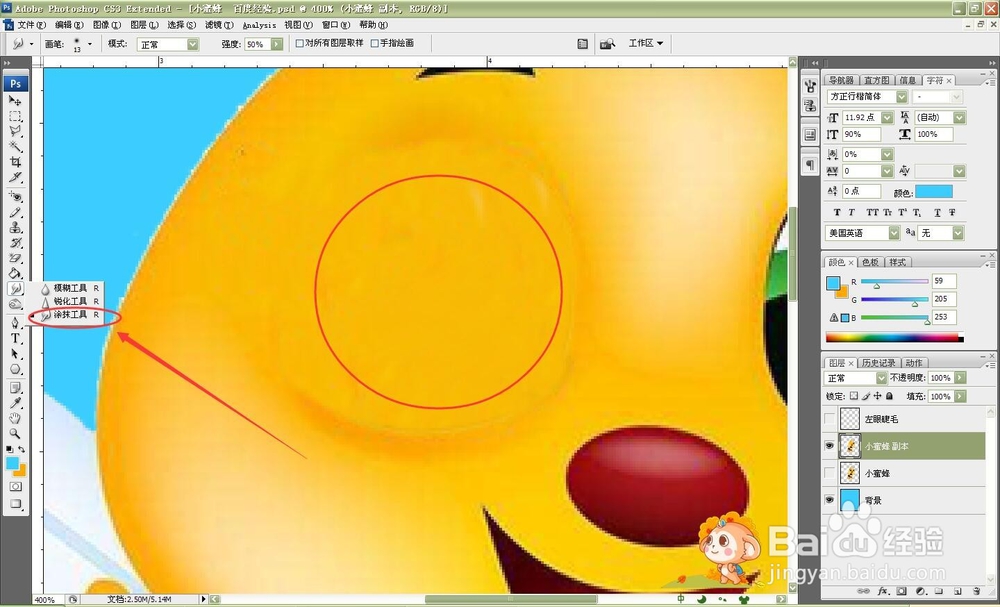Viewport: 1000px width, 607px height.
Task: Activate the Type tool
Action: pos(15,339)
